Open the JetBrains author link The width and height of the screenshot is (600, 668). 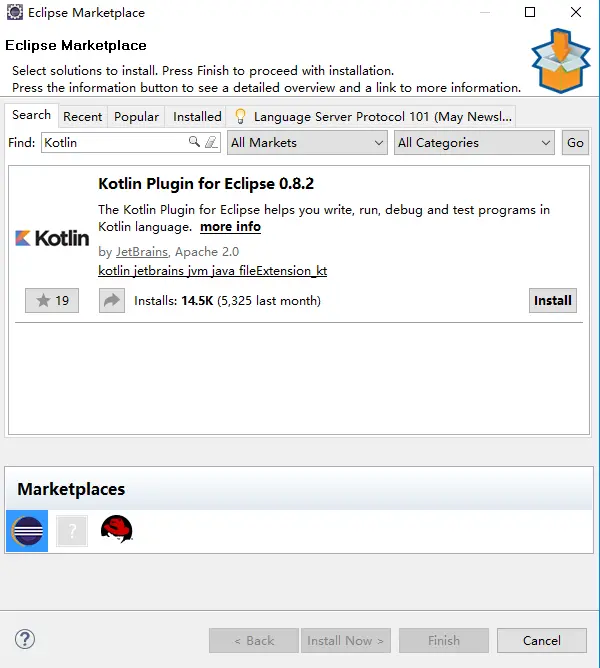click(142, 252)
